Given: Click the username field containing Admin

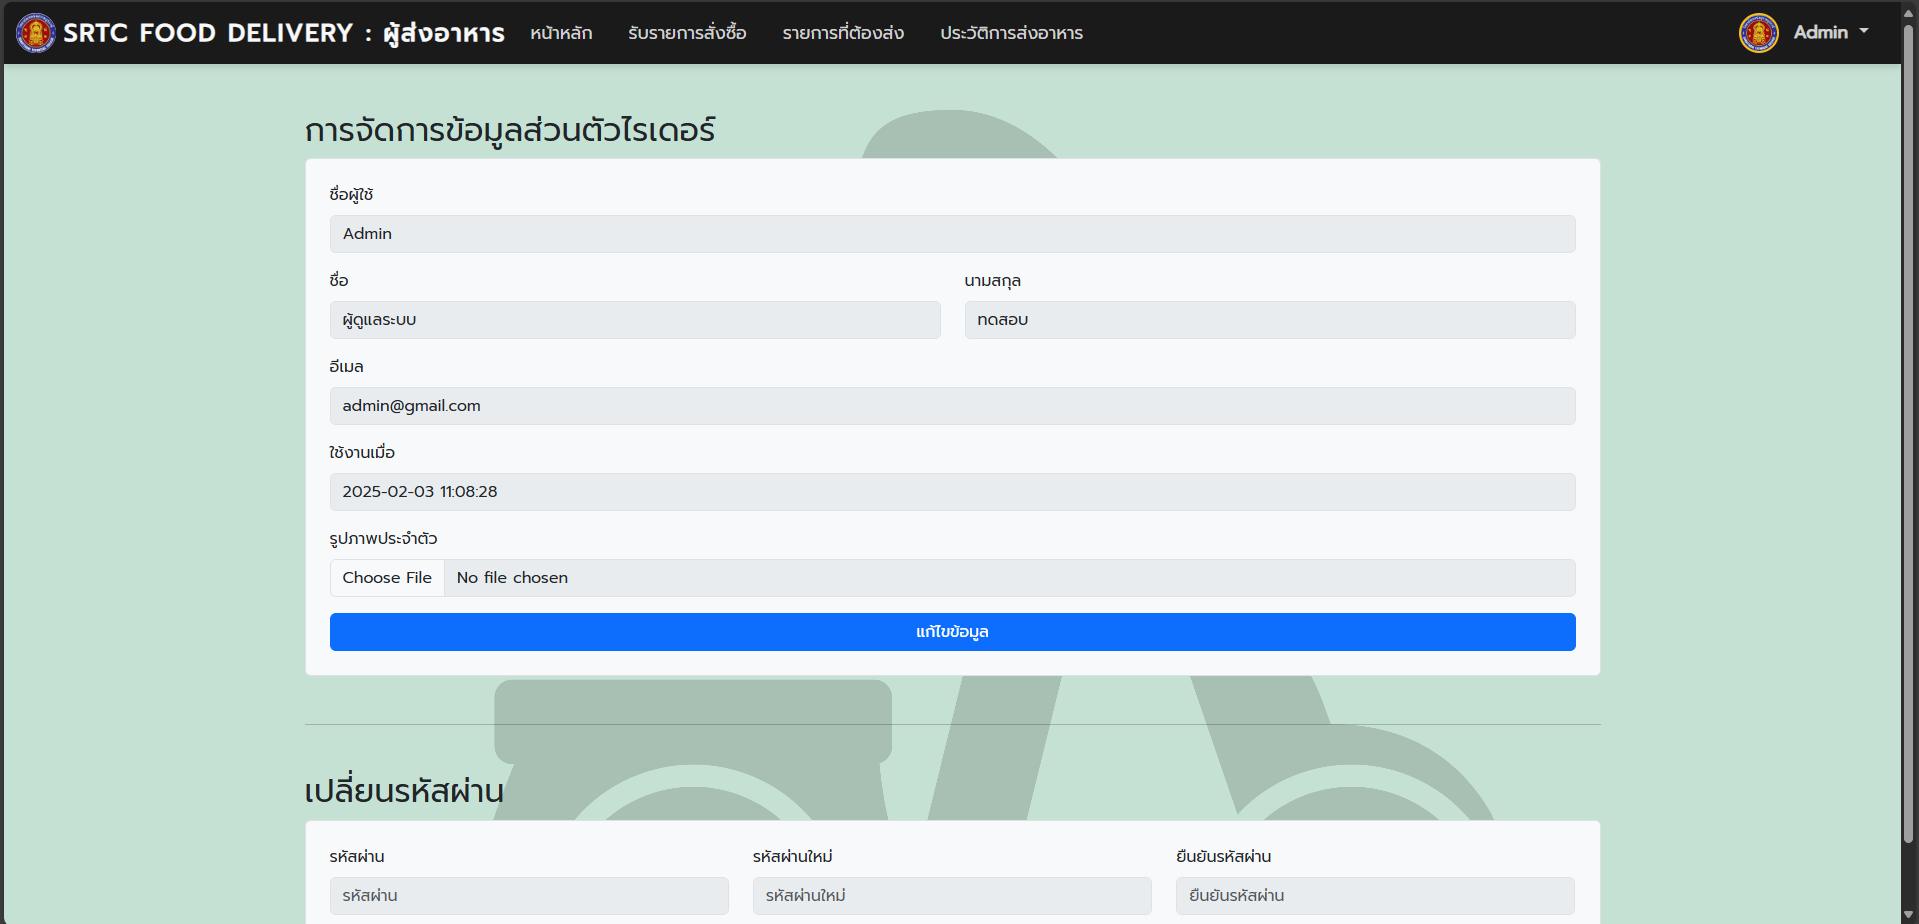Looking at the screenshot, I should tap(952, 234).
